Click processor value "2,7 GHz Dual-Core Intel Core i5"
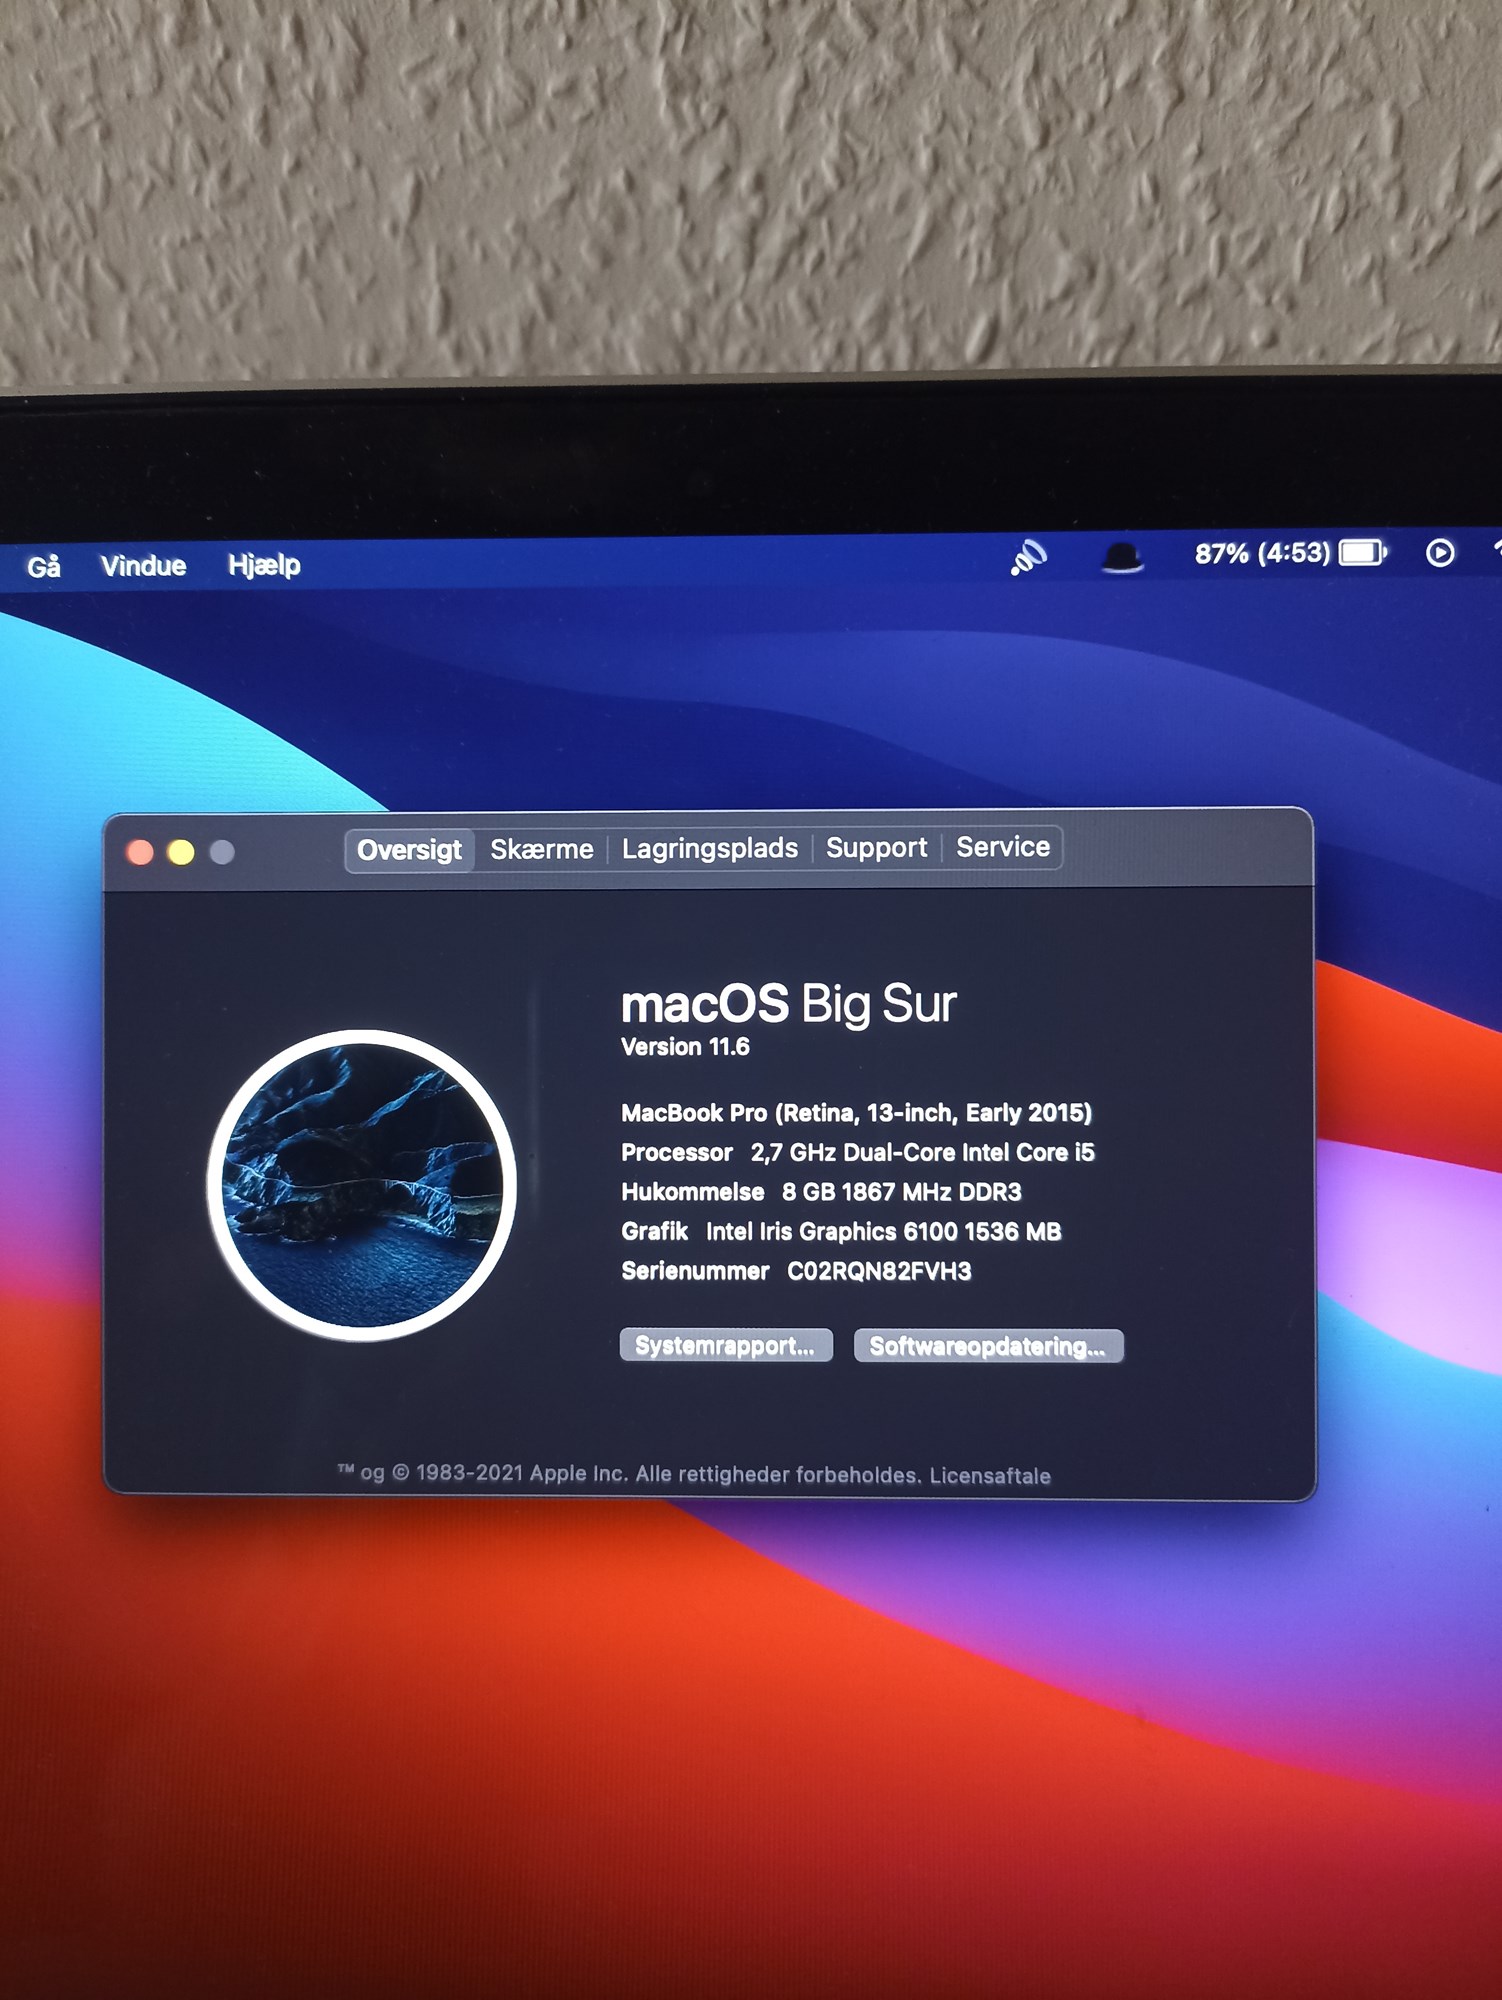The image size is (1502, 2000). 923,1152
